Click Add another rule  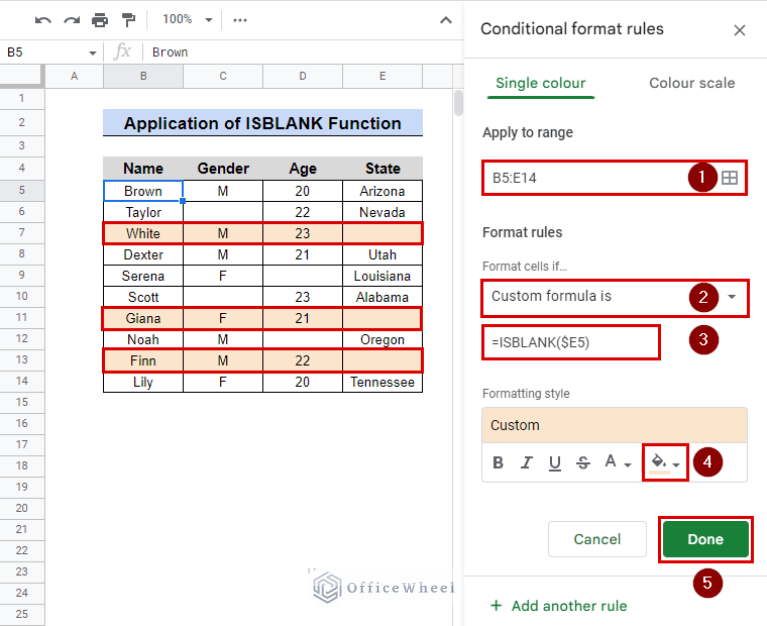pyautogui.click(x=559, y=605)
